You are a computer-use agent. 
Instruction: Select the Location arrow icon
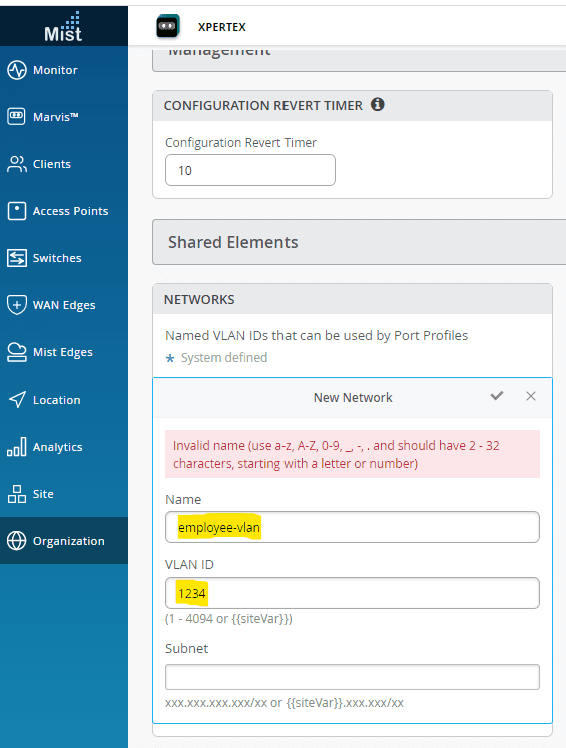point(17,399)
